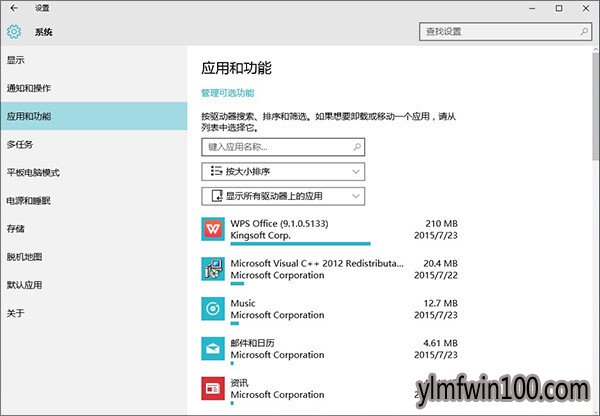Viewport: 600px width, 416px height.
Task: Select the Music app entry name
Action: click(243, 303)
